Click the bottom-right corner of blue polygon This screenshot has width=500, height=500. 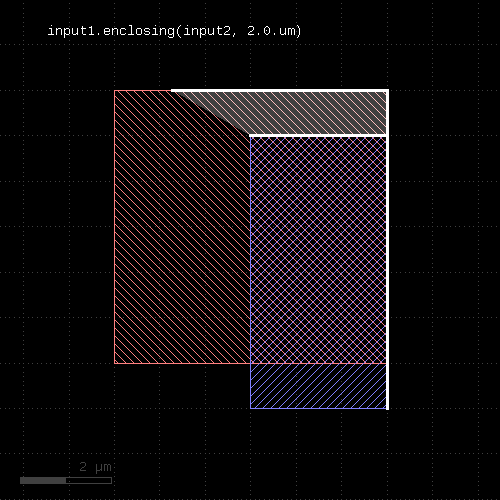coord(386,408)
